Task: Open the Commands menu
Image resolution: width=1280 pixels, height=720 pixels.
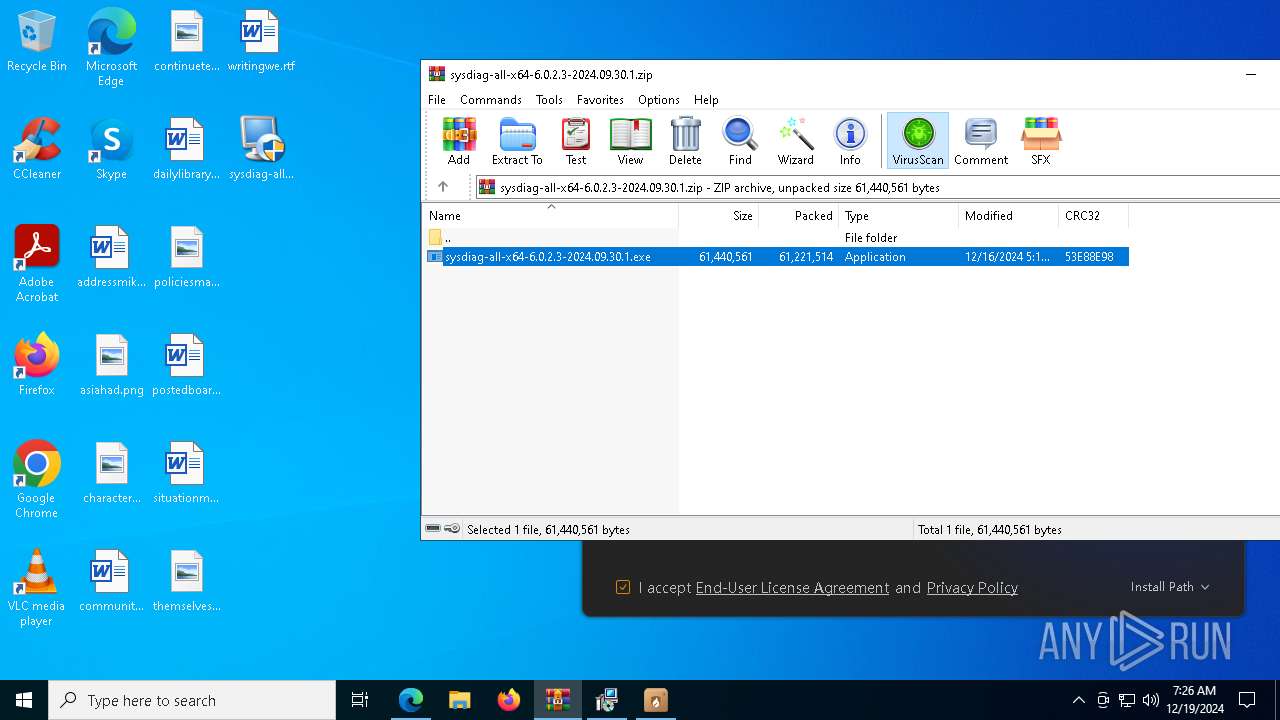Action: pos(491,100)
